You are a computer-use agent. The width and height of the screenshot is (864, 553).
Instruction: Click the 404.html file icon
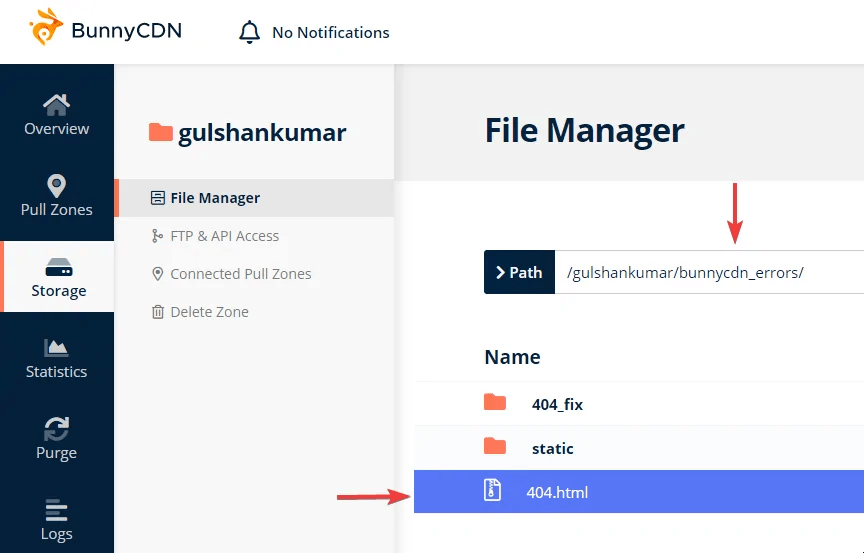(x=492, y=491)
